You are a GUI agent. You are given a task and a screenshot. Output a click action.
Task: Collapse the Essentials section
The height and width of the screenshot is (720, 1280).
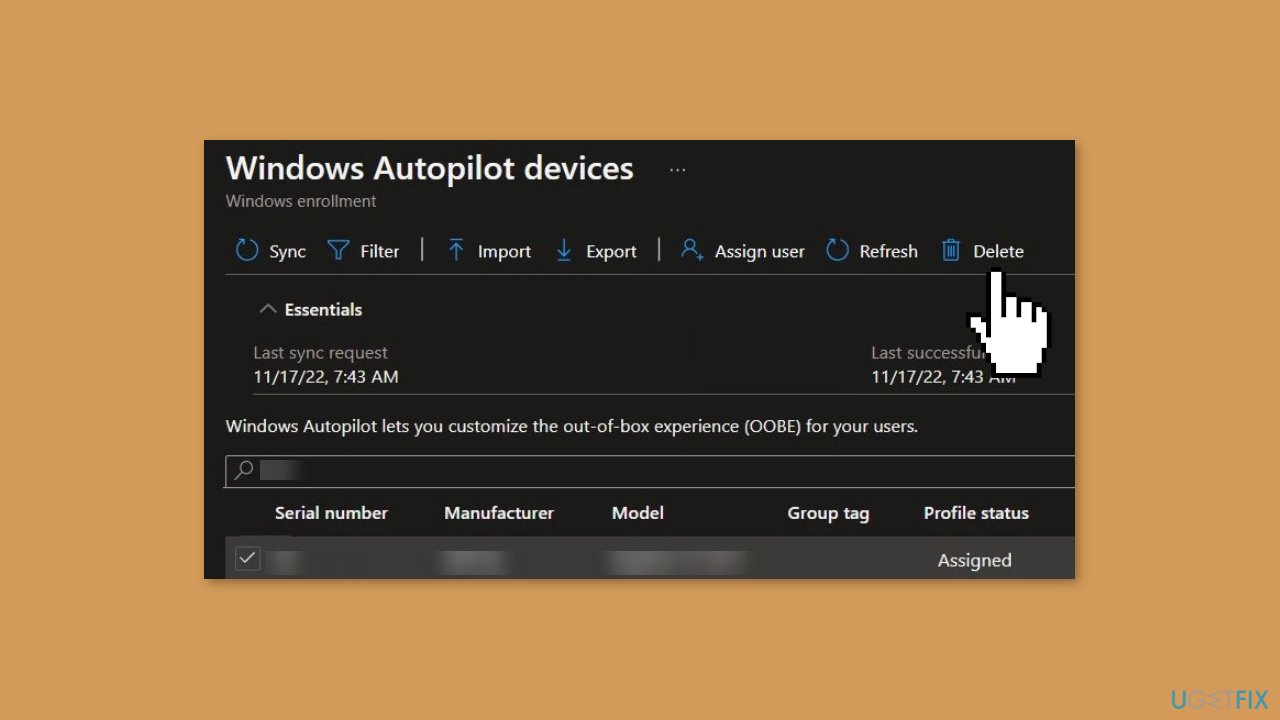(268, 309)
